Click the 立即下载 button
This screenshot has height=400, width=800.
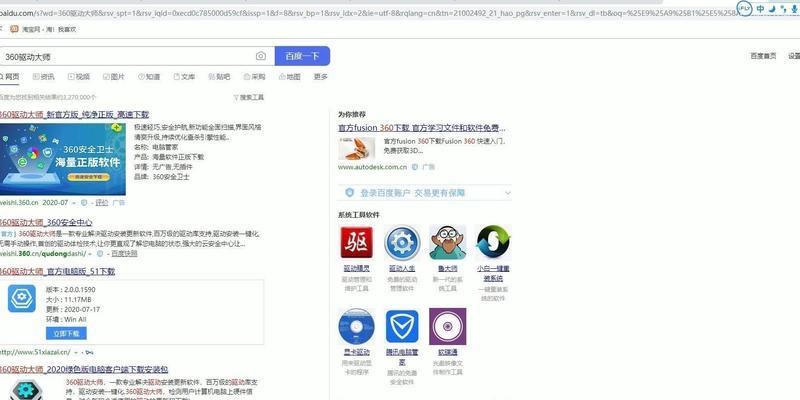tap(66, 333)
